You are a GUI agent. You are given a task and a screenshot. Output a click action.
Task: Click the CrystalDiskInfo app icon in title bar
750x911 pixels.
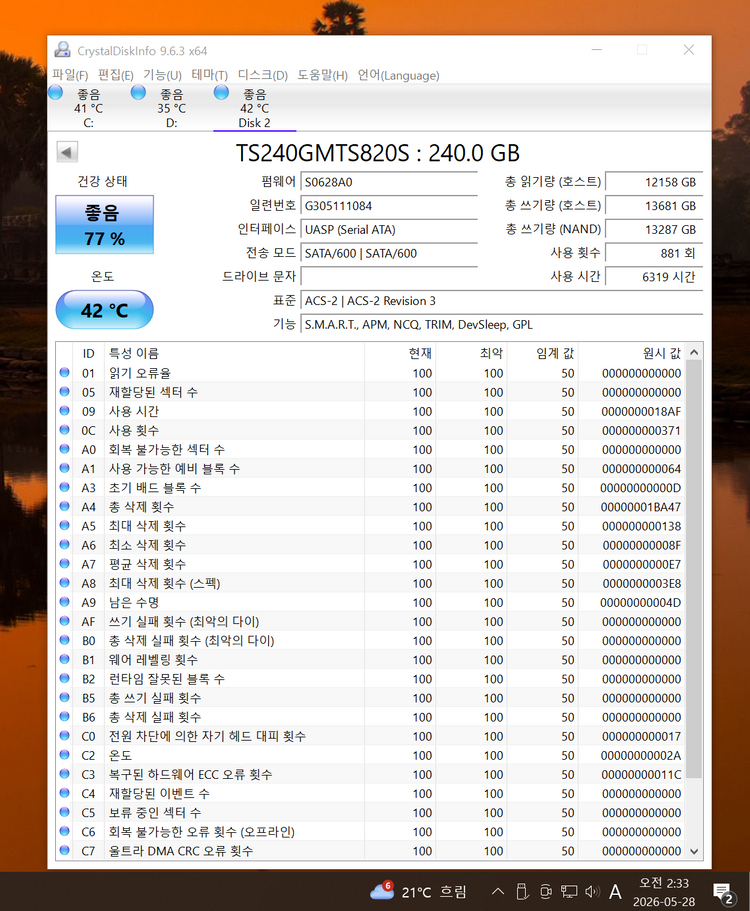(x=62, y=50)
